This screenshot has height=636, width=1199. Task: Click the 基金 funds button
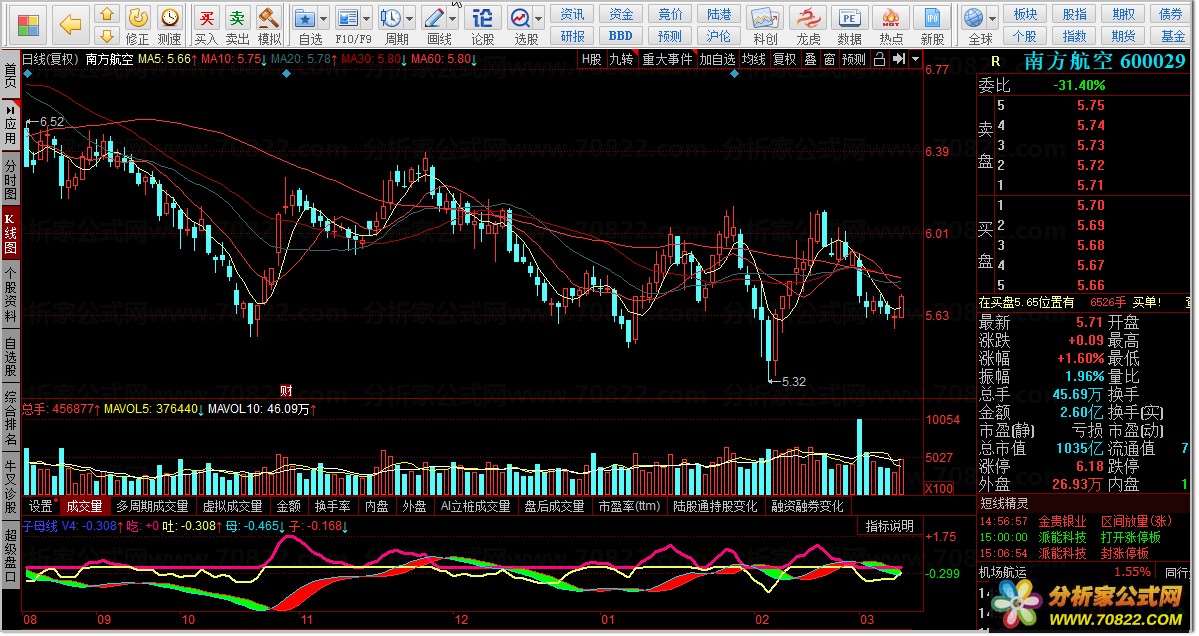(x=1172, y=36)
